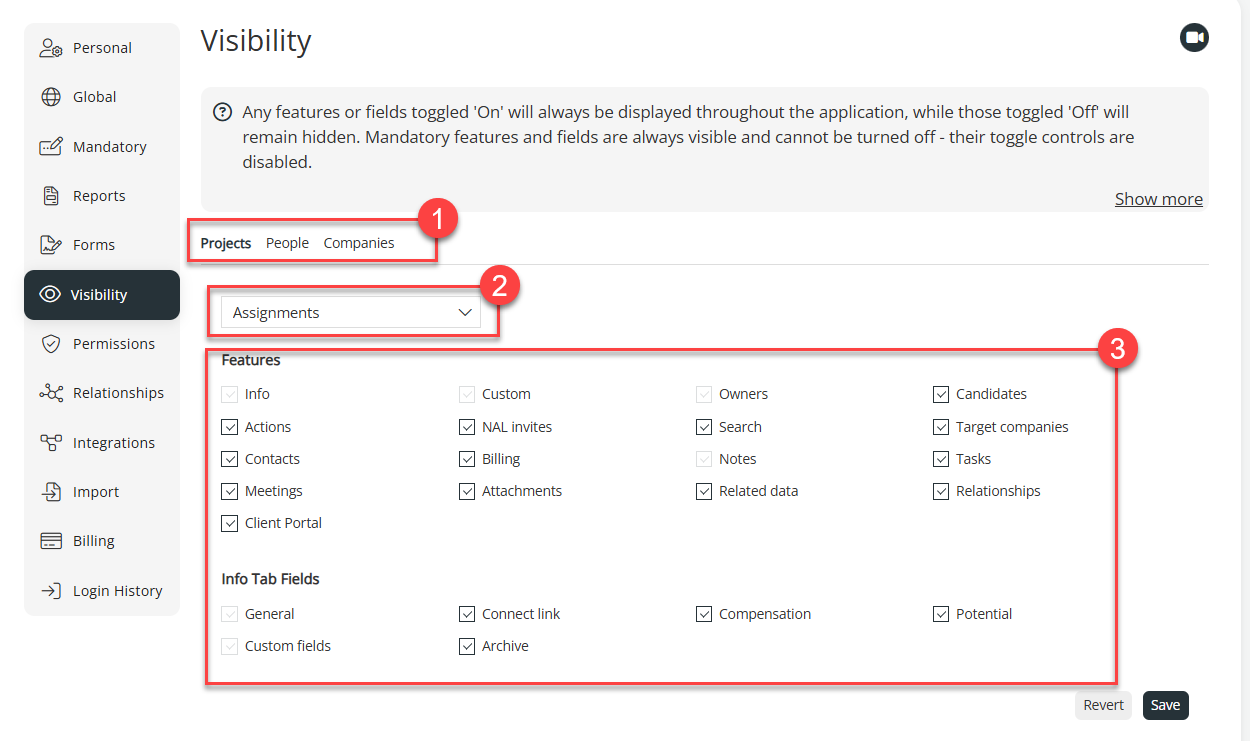Screen dimensions: 1250x741
Task: Click the Billing card icon
Action: tap(51, 541)
